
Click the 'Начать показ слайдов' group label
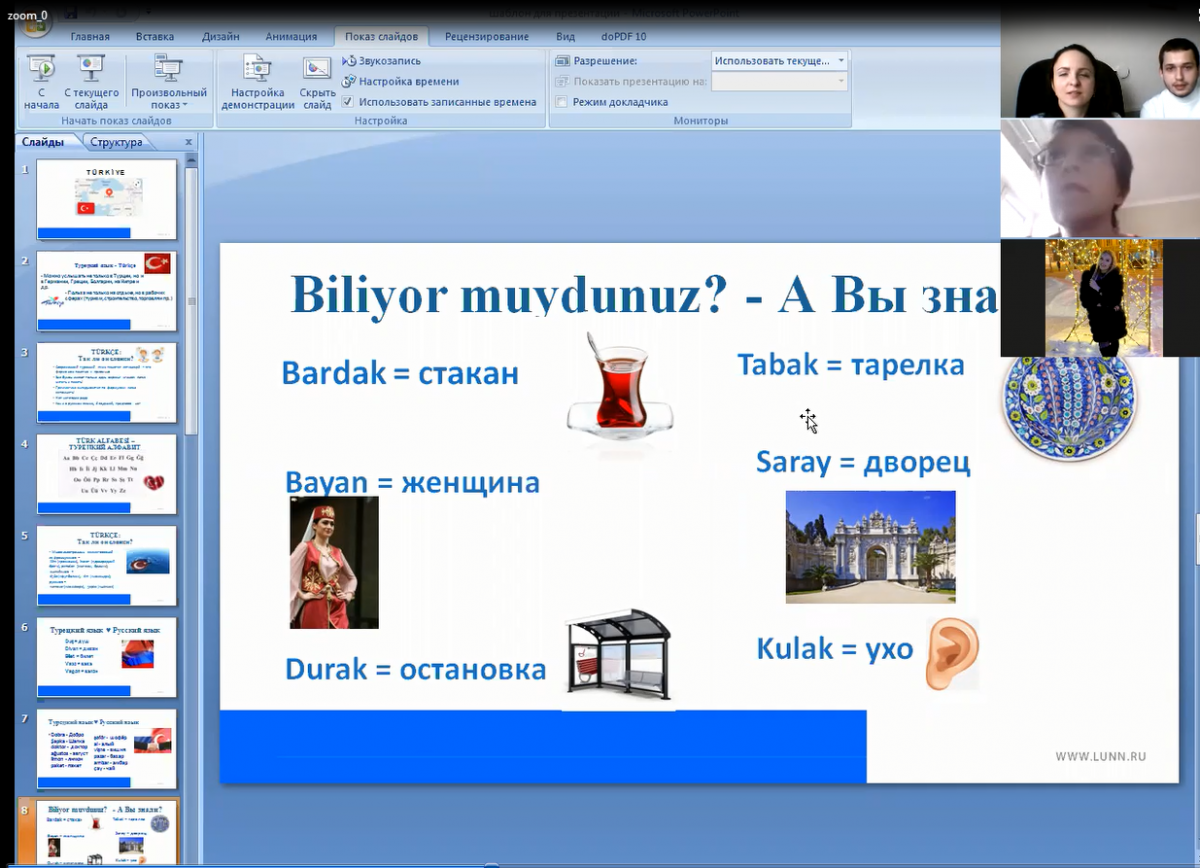pyautogui.click(x=116, y=121)
